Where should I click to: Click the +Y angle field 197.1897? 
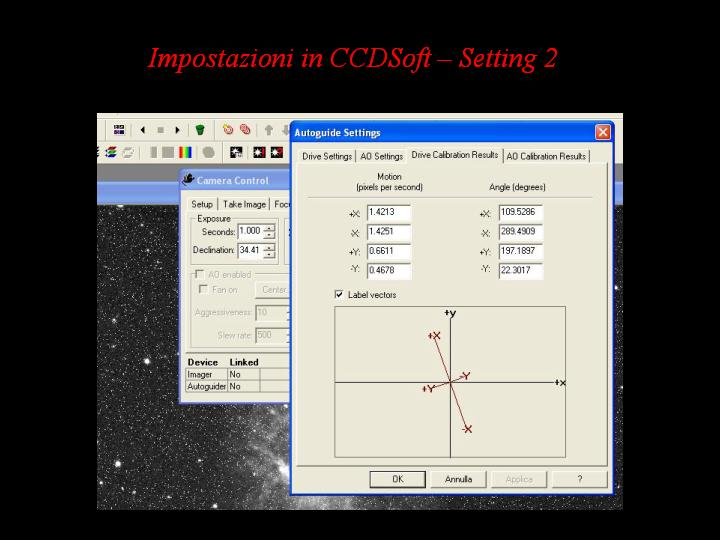[521, 252]
